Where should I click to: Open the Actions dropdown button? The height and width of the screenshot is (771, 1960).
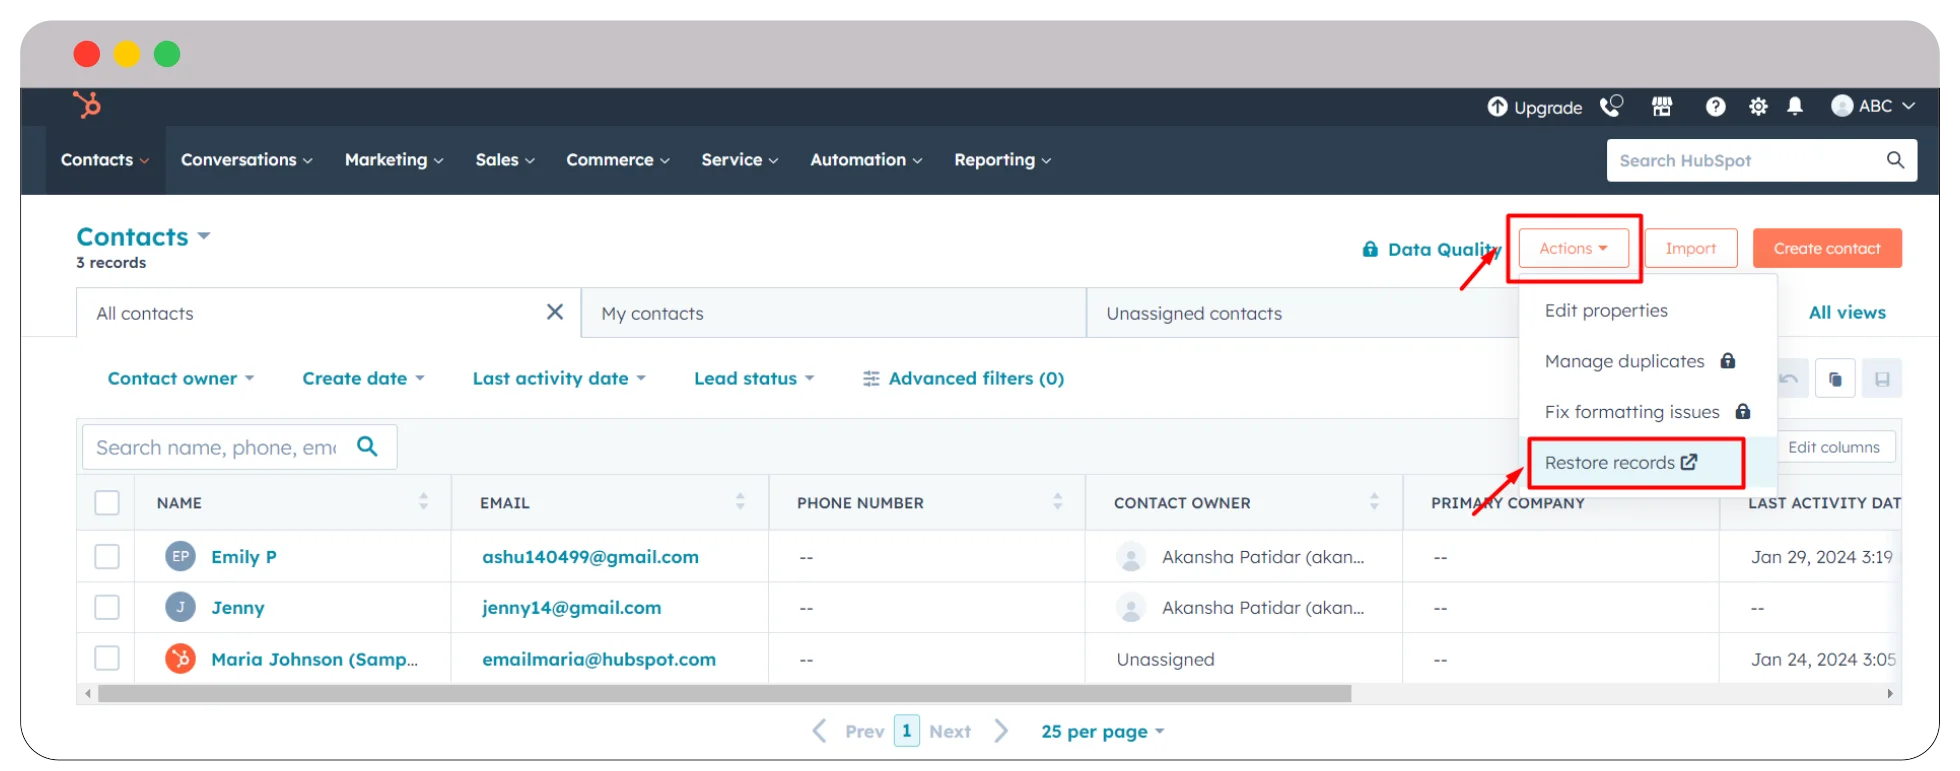[x=1573, y=248]
